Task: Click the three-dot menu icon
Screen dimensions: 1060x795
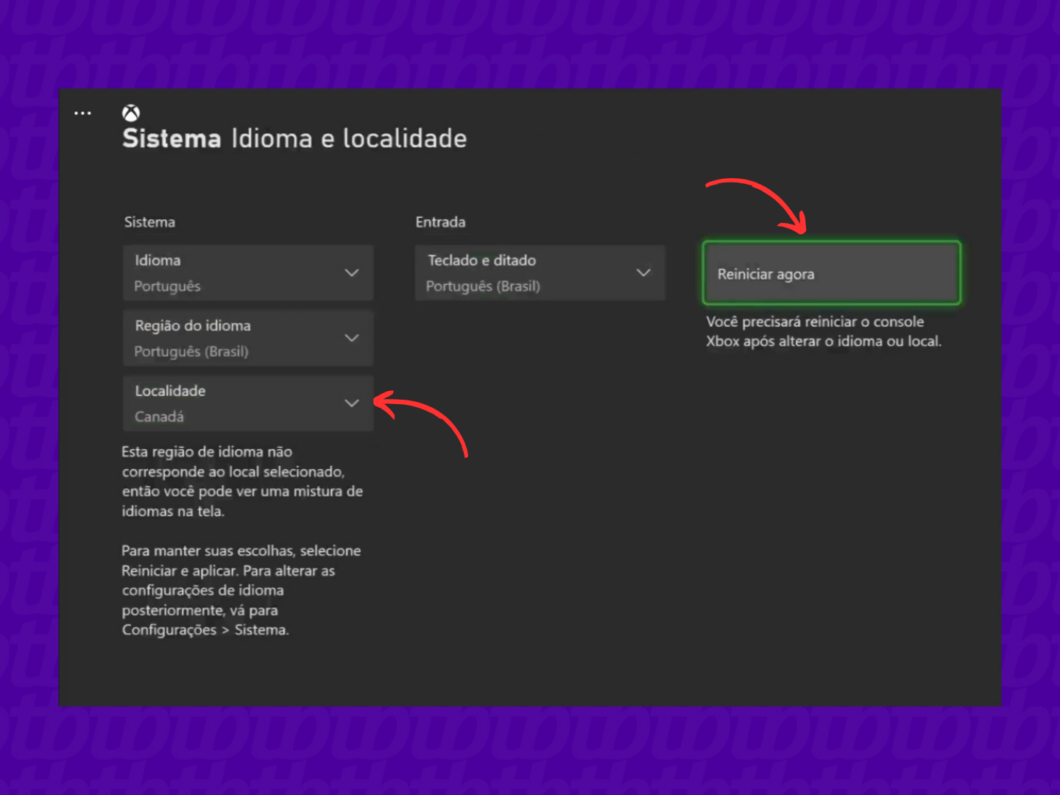Action: click(82, 113)
